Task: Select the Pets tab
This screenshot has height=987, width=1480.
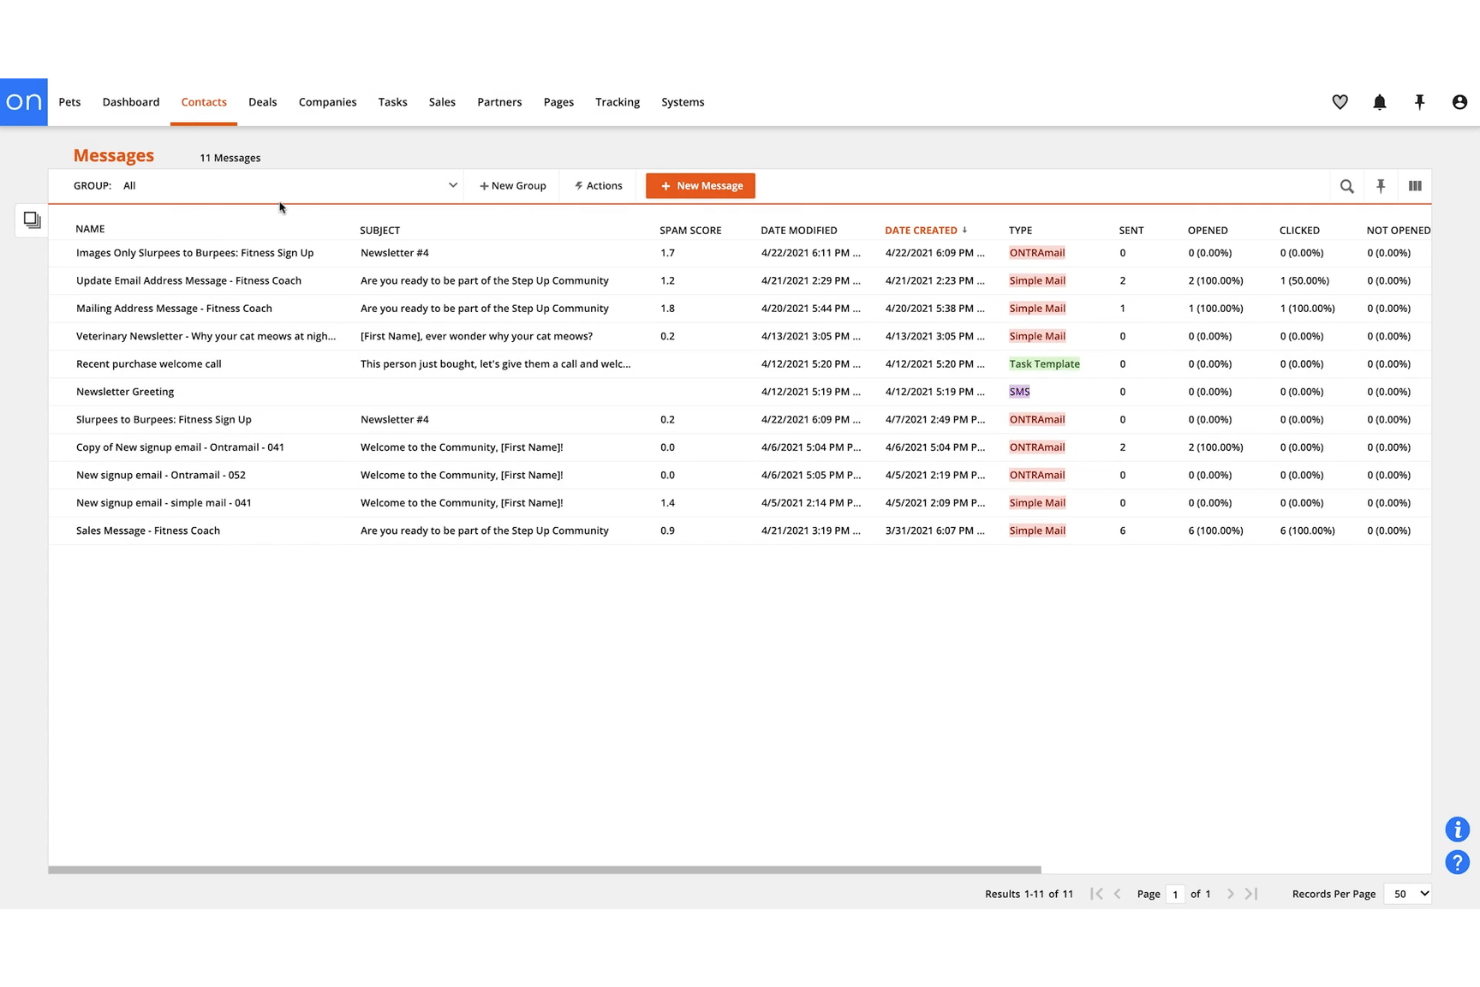Action: point(70,102)
